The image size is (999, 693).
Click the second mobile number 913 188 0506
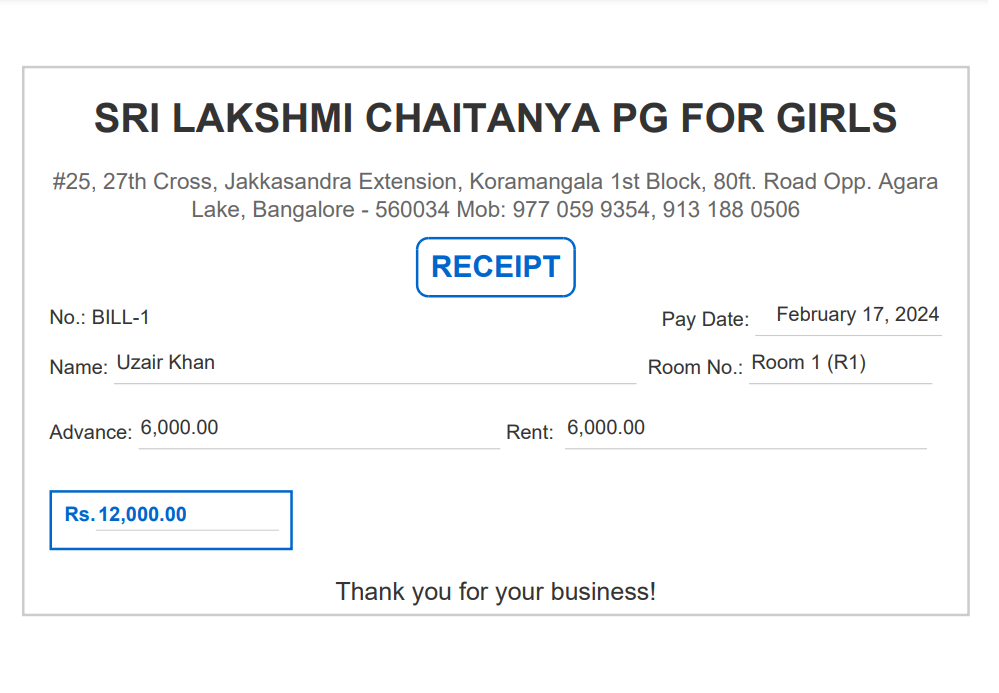pos(731,210)
